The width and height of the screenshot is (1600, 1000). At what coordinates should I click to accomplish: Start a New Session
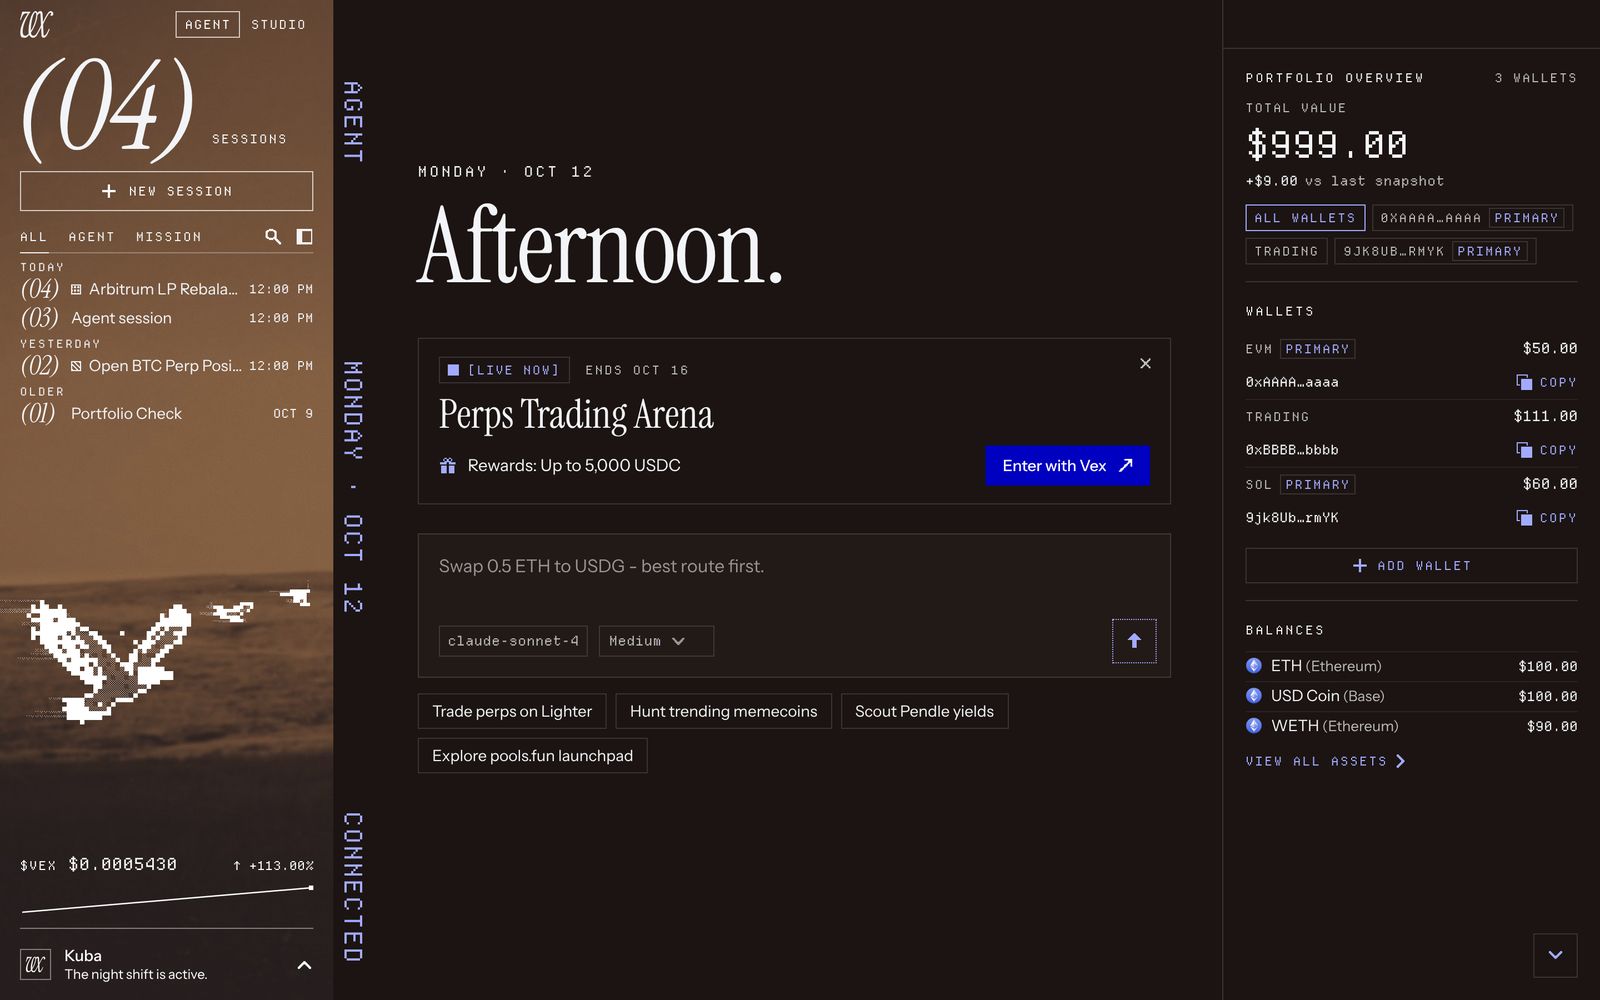[x=166, y=191]
